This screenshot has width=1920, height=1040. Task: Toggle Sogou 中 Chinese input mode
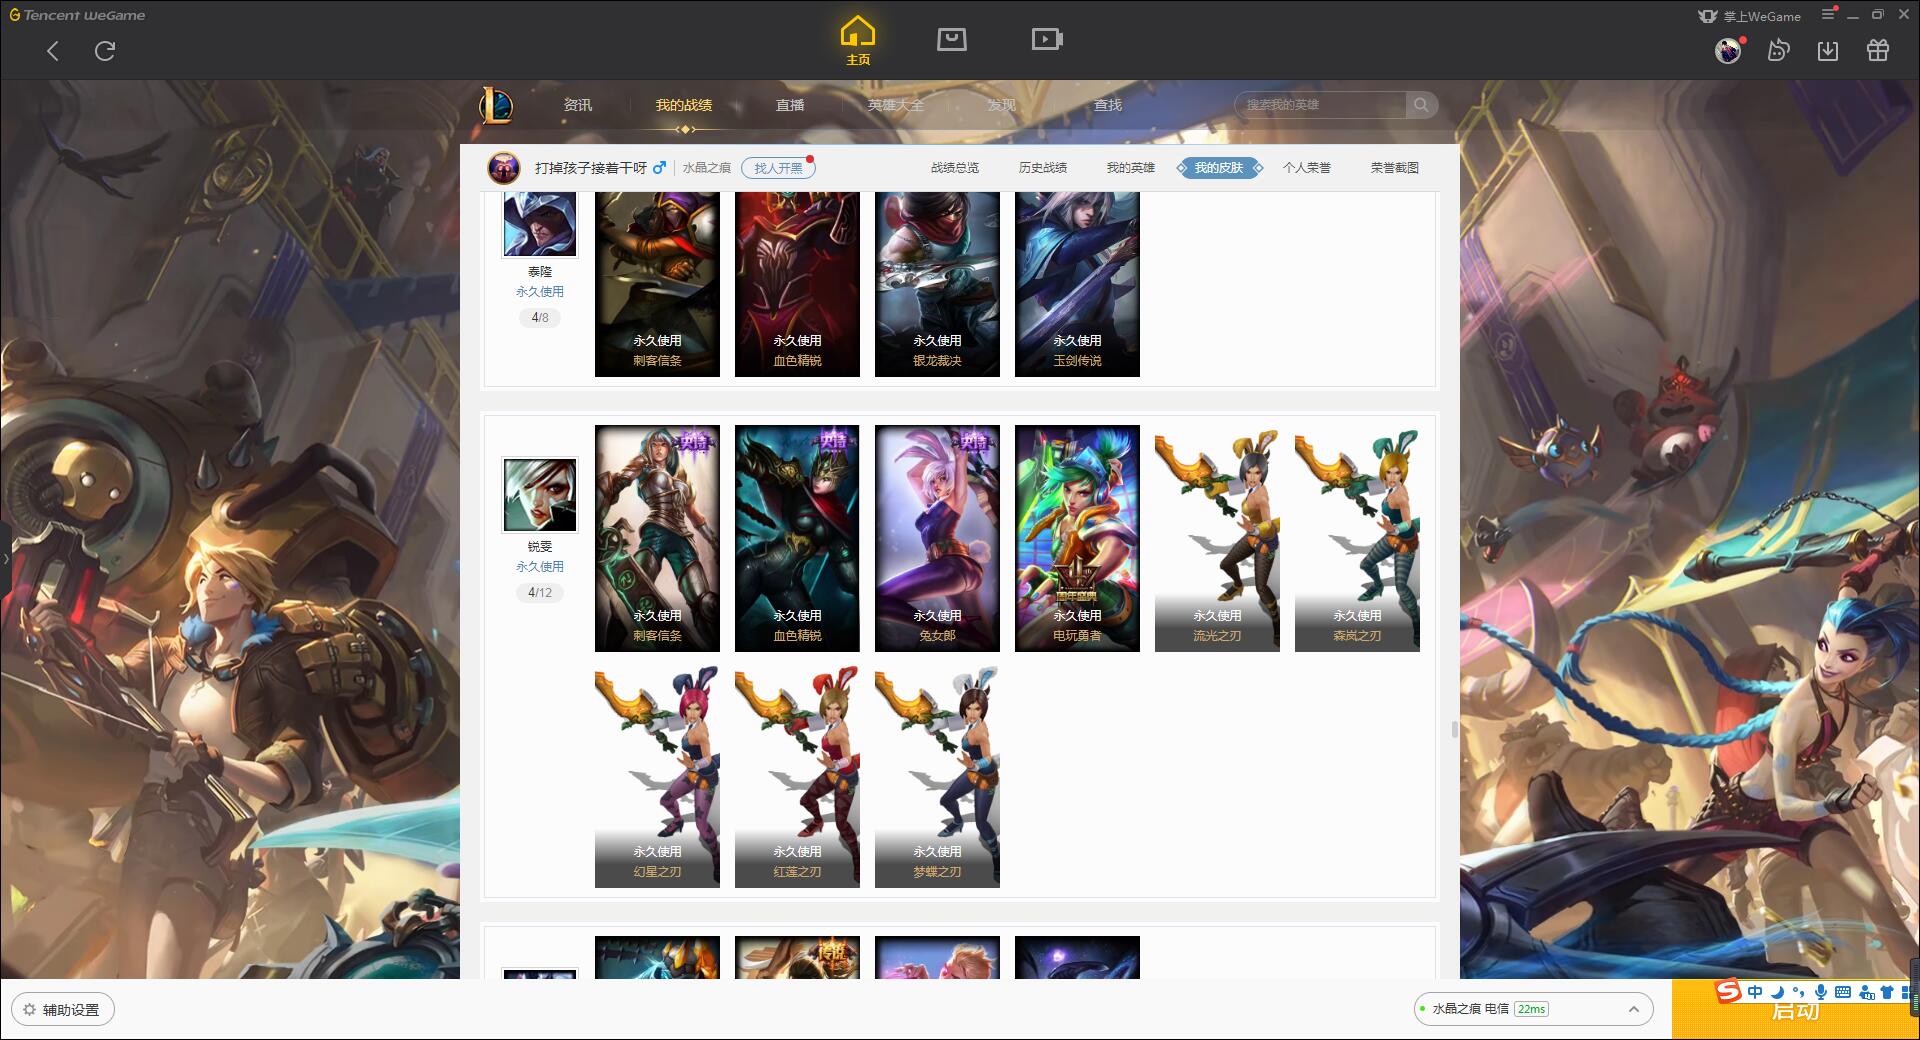click(1755, 992)
